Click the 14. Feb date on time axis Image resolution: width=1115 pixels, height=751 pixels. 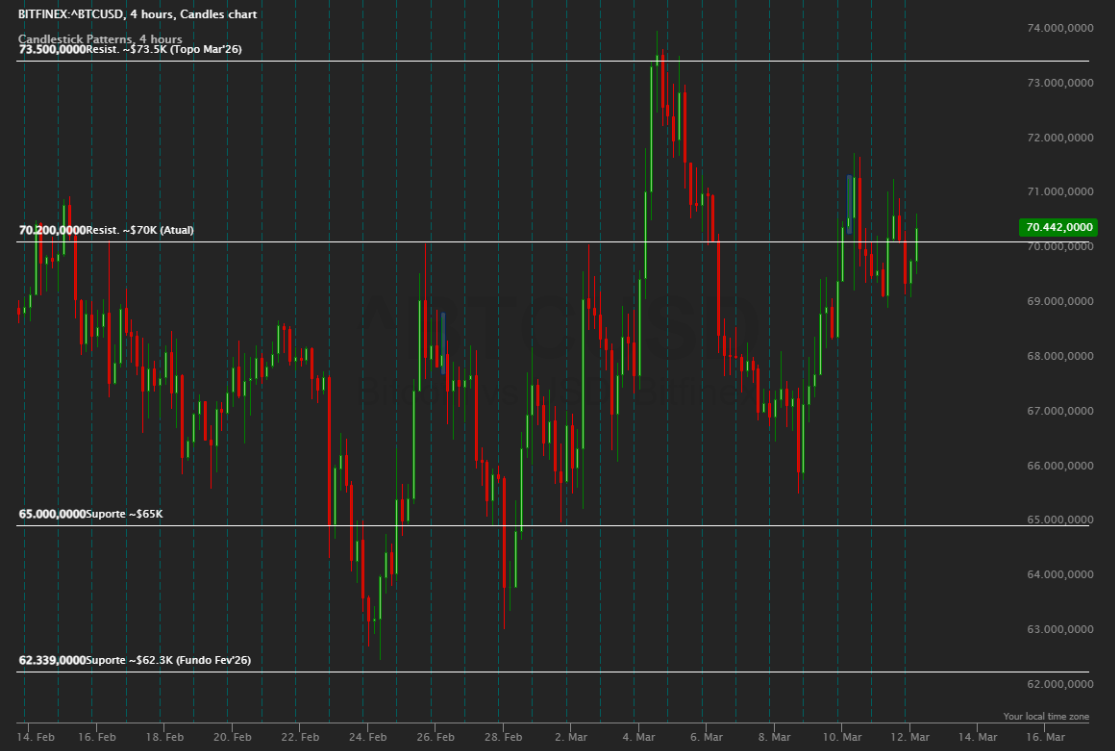coord(35,737)
